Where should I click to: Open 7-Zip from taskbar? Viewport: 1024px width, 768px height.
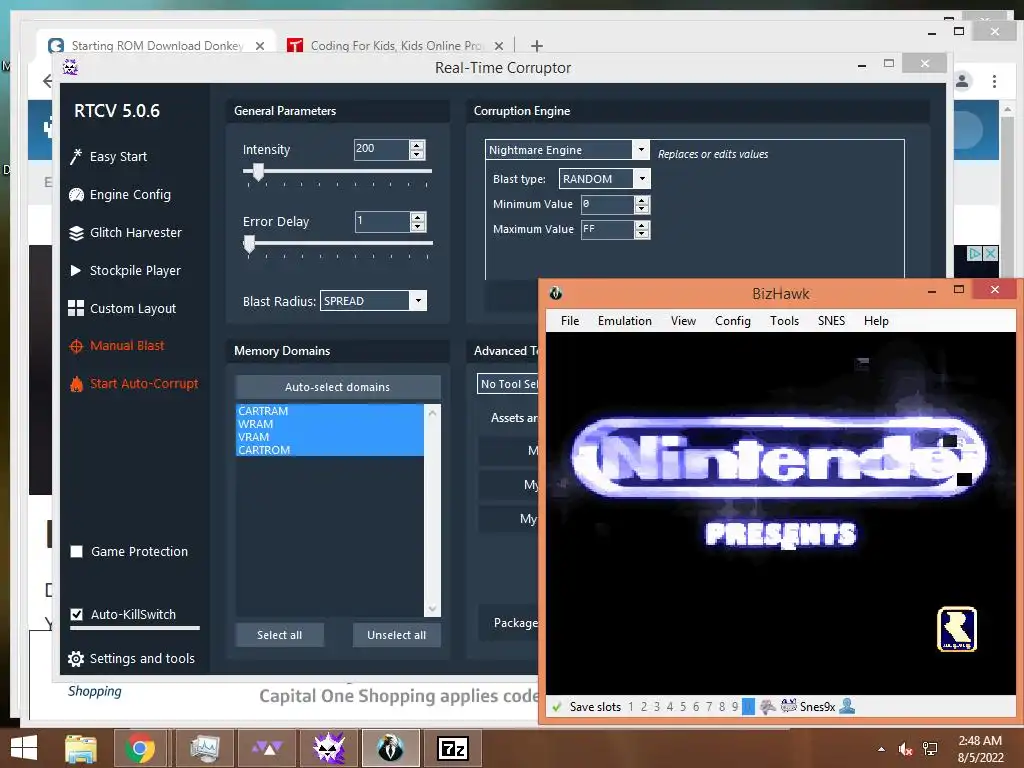453,748
